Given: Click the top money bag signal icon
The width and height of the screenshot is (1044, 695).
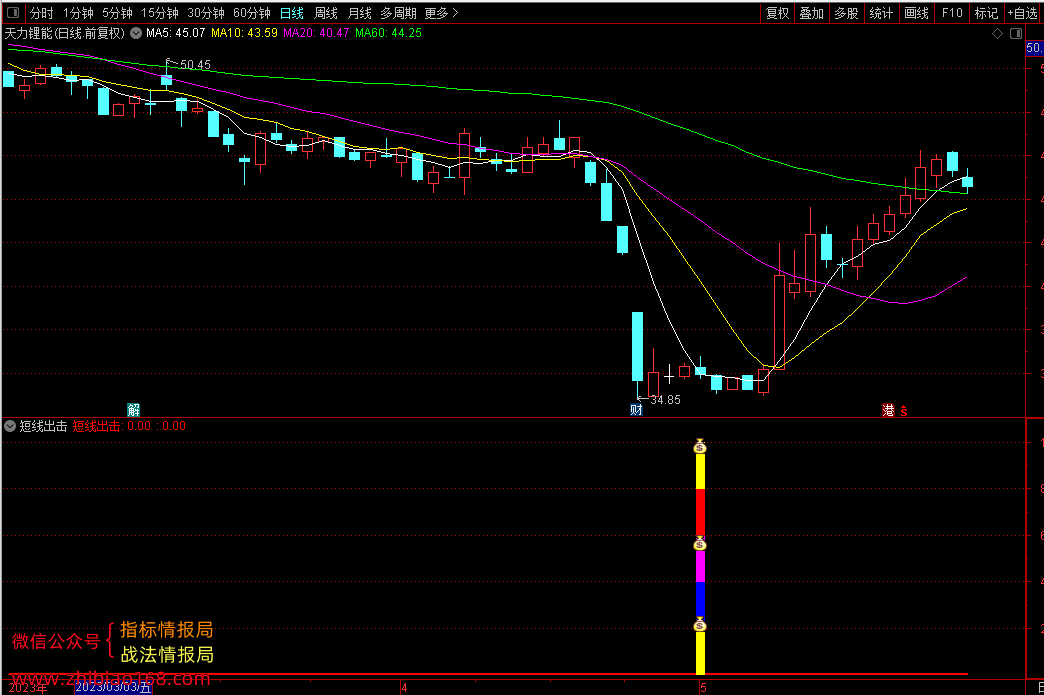Looking at the screenshot, I should [x=700, y=447].
